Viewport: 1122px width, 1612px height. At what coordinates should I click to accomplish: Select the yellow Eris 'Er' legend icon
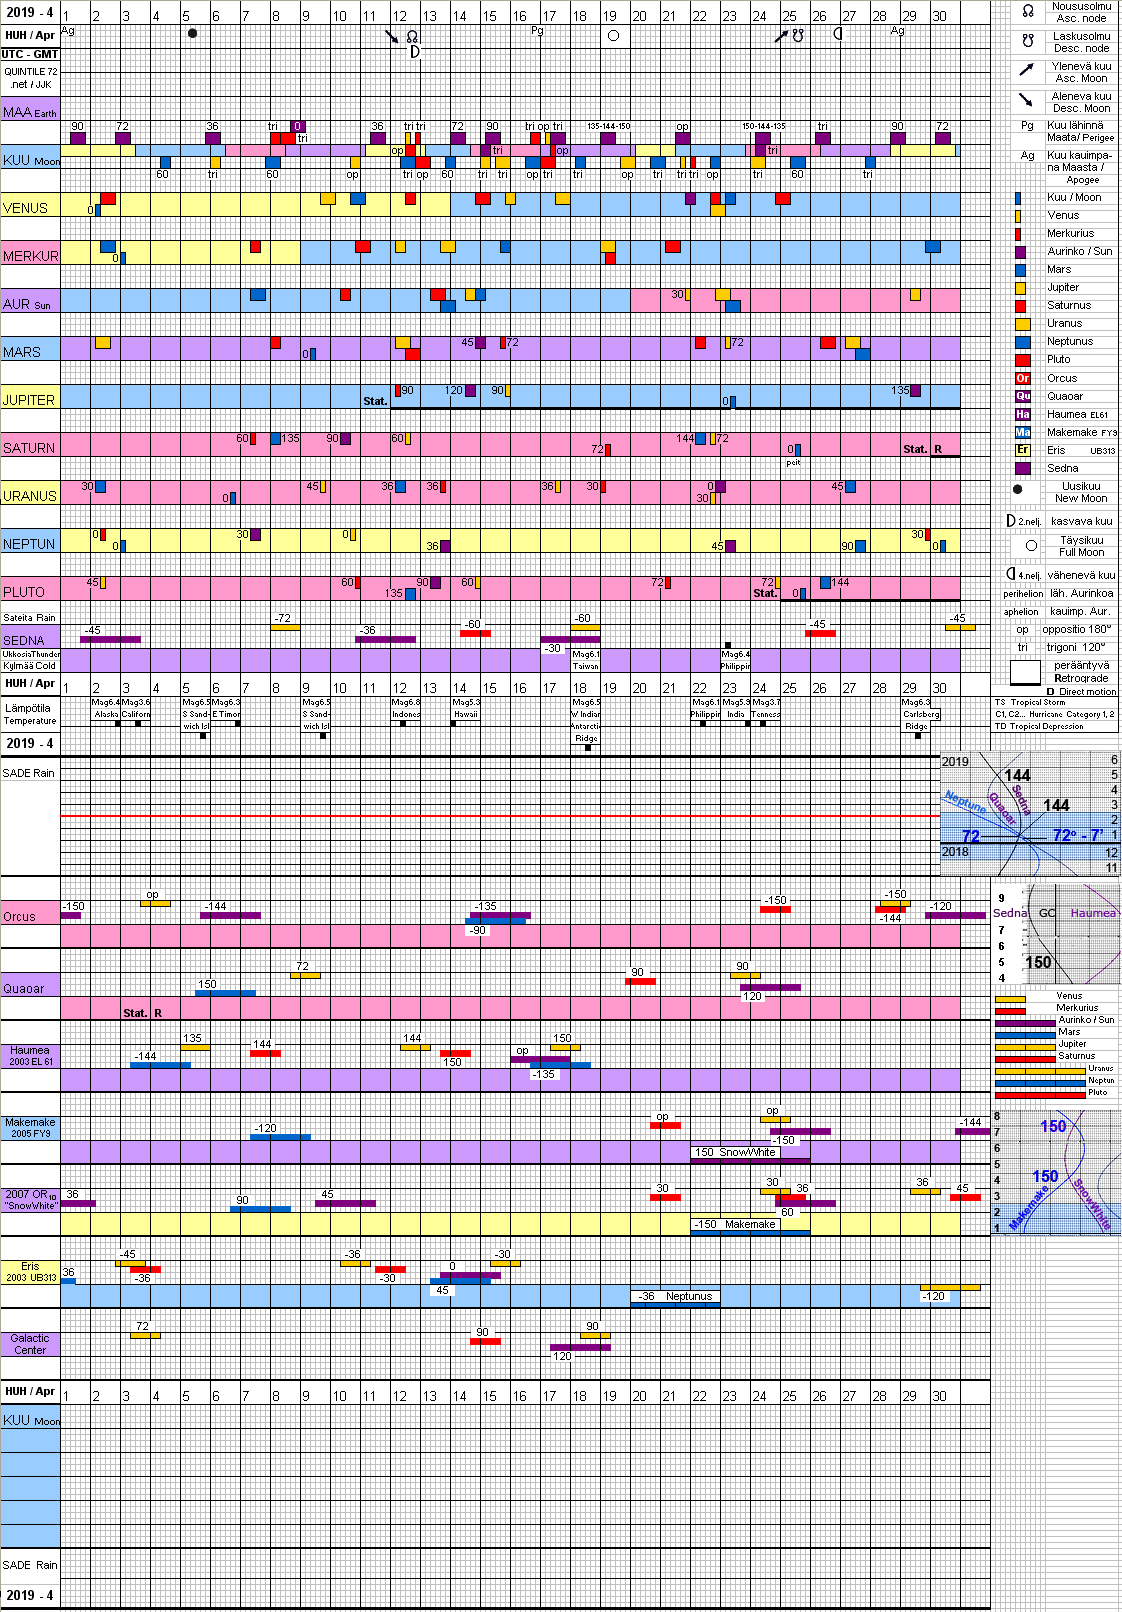tap(1022, 450)
